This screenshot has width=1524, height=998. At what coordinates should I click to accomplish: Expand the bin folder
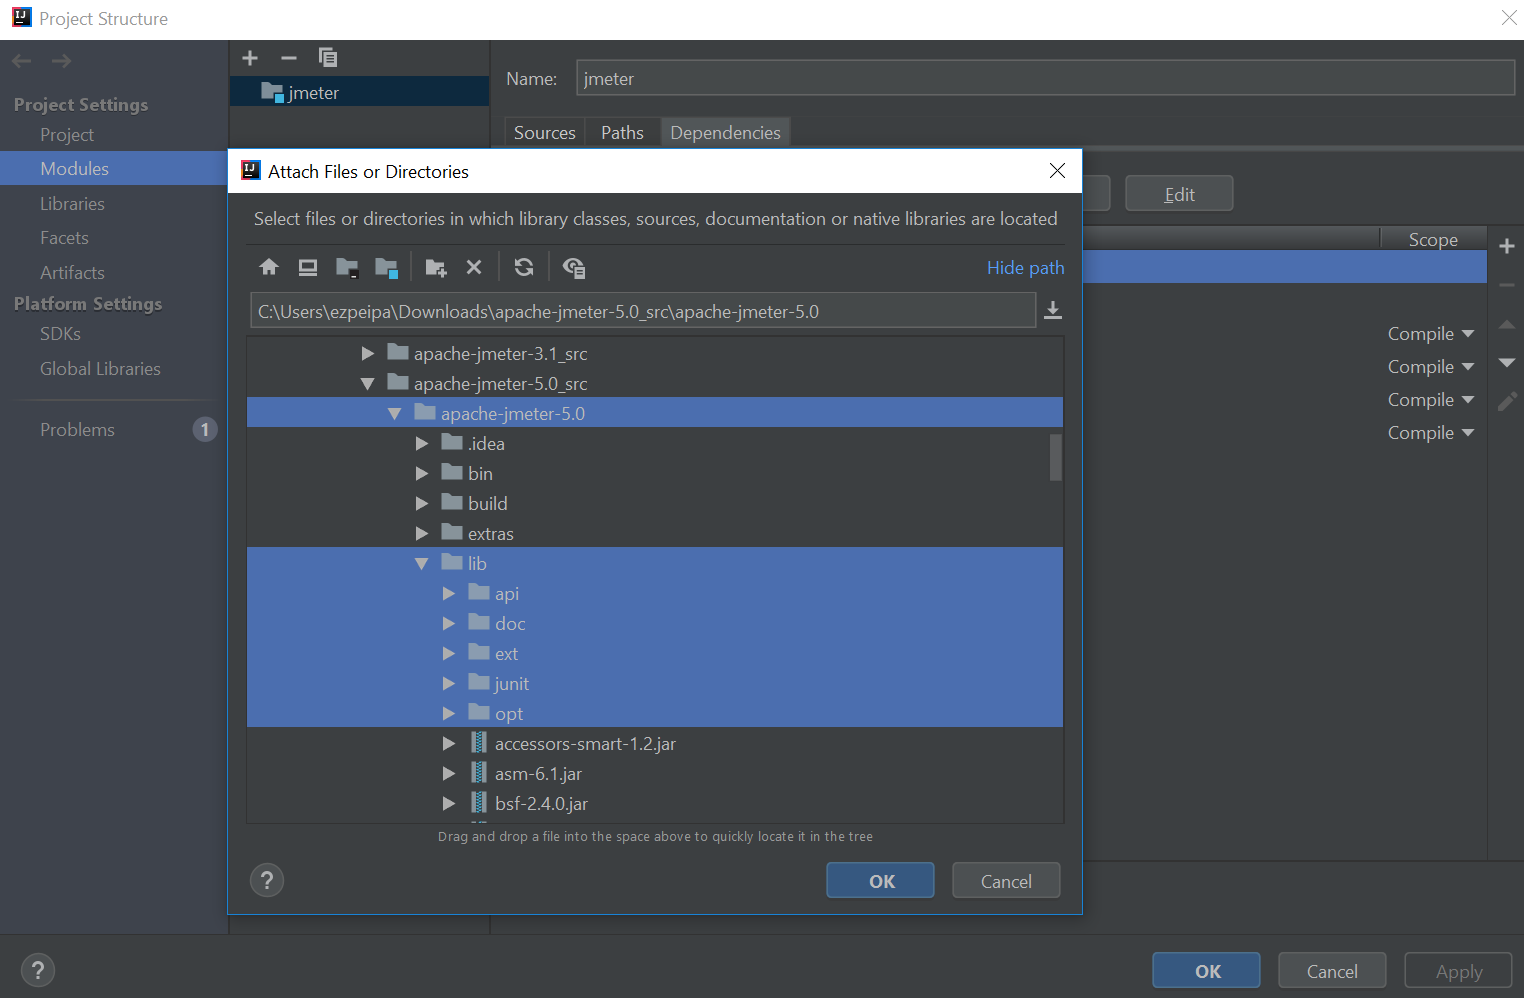(x=422, y=473)
